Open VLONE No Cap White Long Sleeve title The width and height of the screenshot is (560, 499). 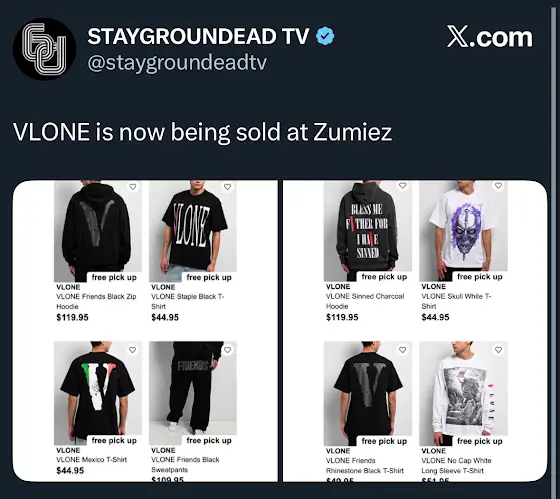tap(456, 465)
